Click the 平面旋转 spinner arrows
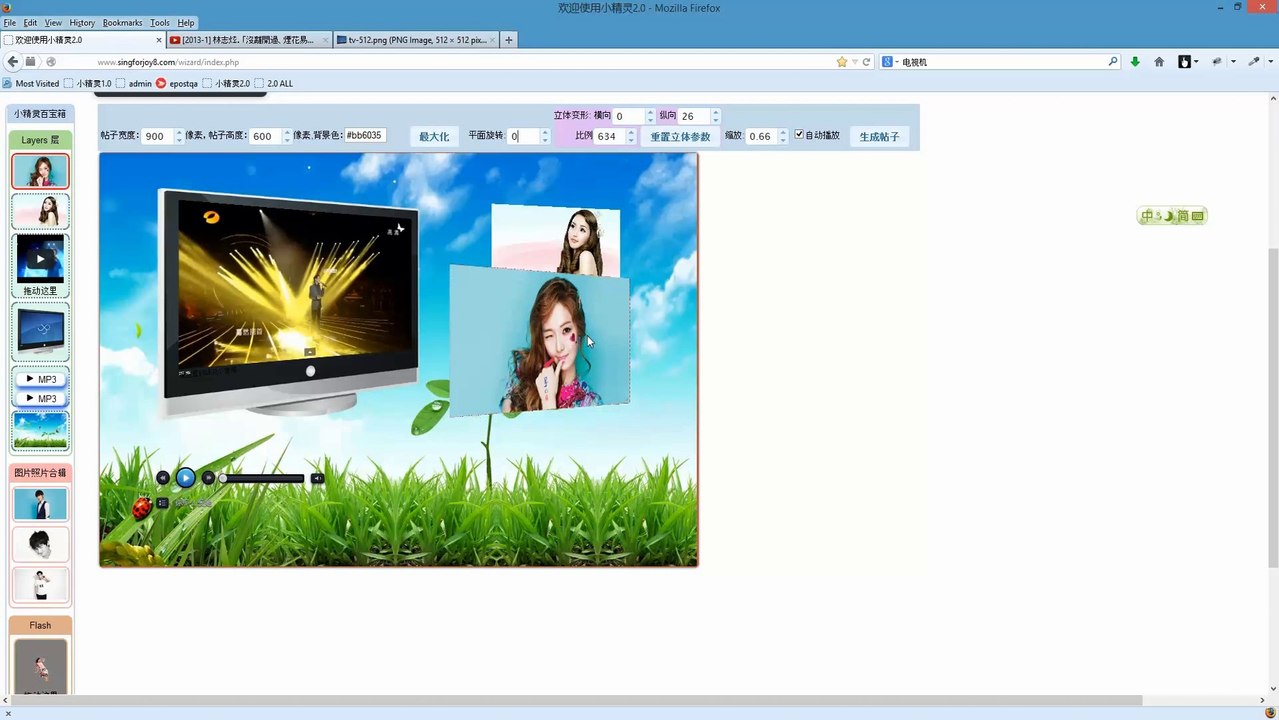Image resolution: width=1279 pixels, height=720 pixels. pyautogui.click(x=545, y=136)
